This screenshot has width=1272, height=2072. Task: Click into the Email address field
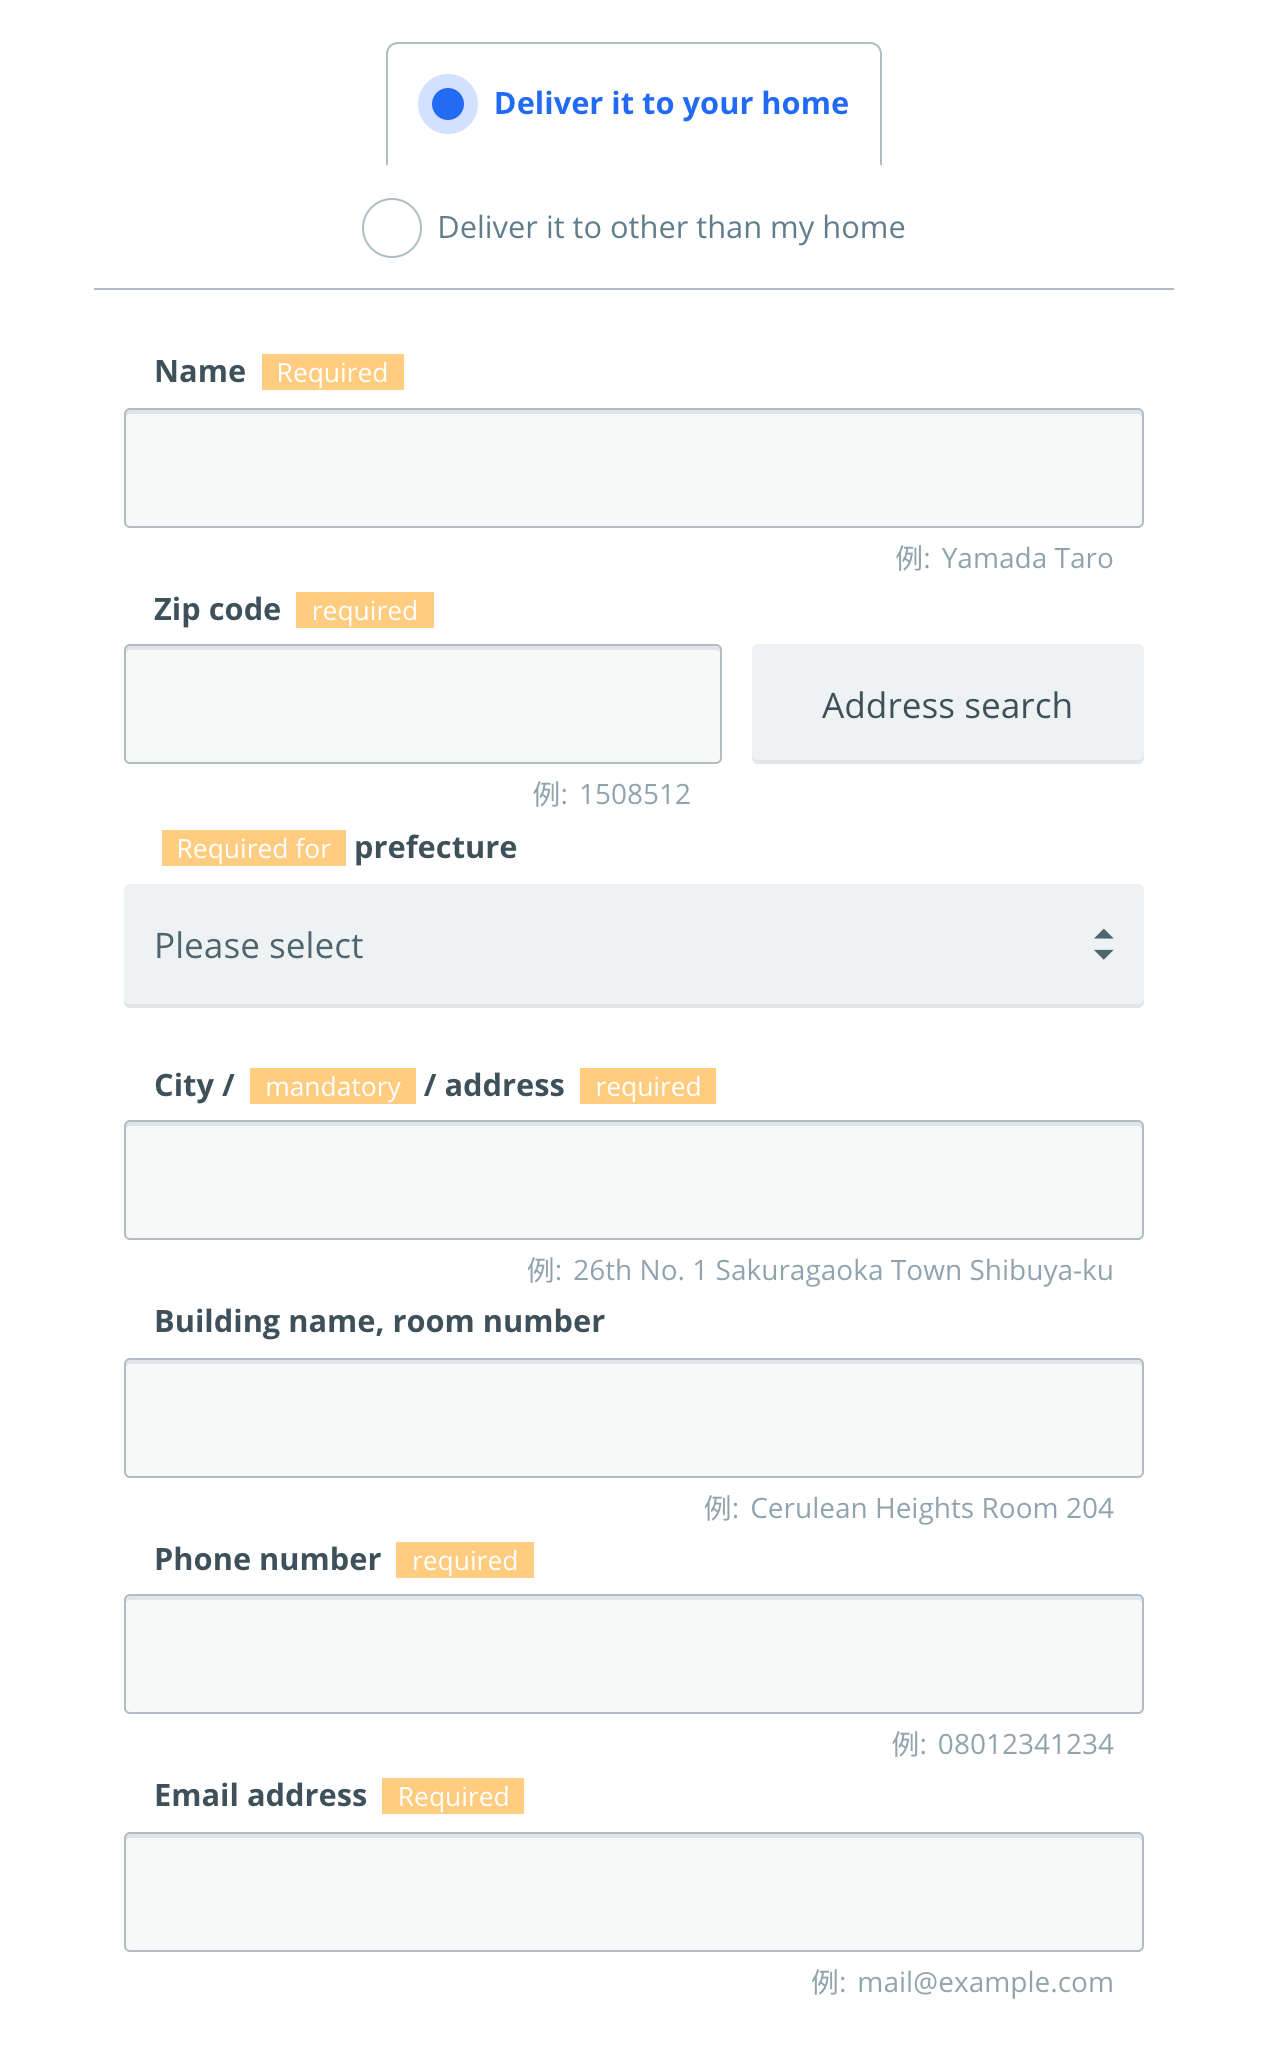634,1892
